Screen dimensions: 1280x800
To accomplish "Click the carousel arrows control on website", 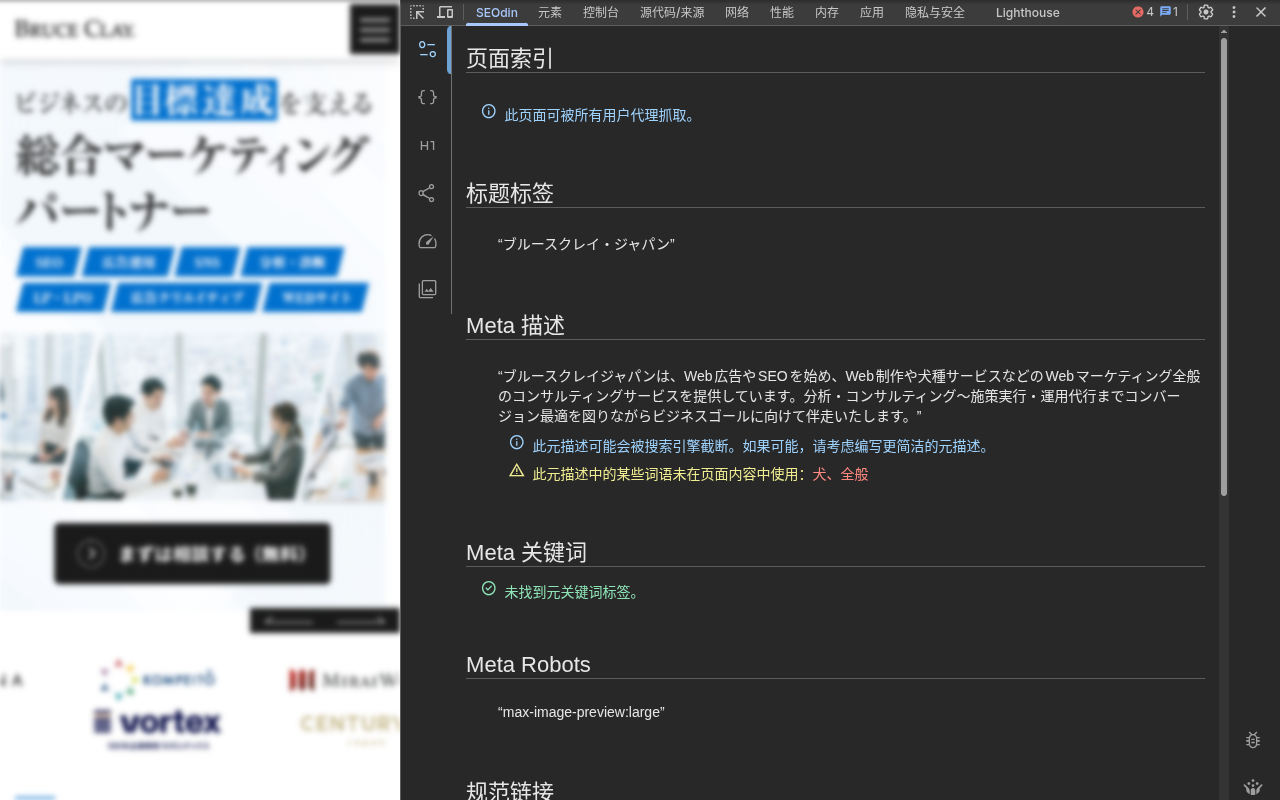I will point(324,621).
